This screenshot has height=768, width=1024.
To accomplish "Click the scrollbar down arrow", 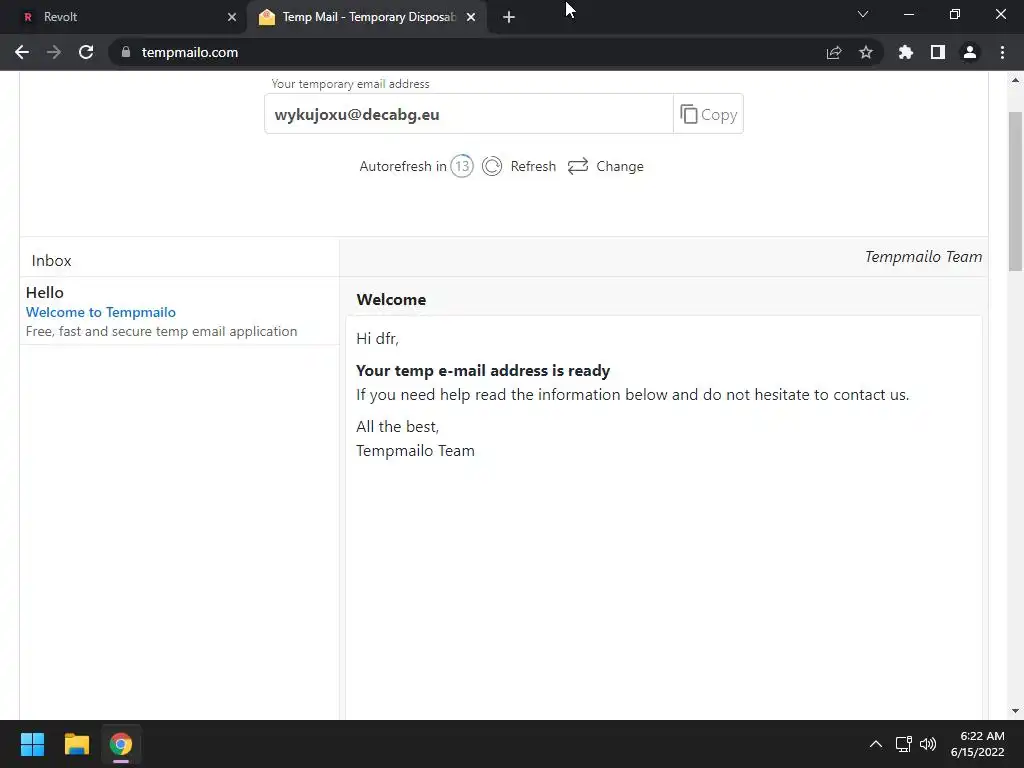I will coord(1015,711).
